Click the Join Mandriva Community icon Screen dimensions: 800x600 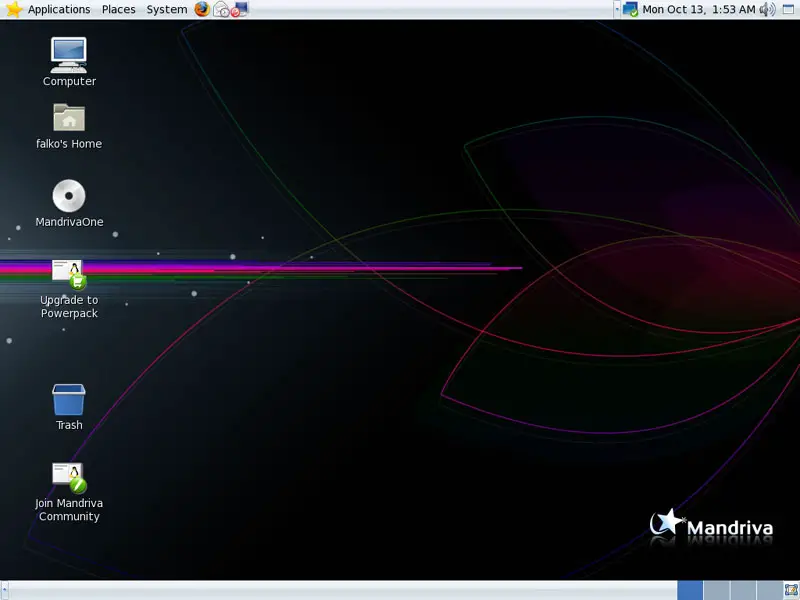[x=69, y=478]
